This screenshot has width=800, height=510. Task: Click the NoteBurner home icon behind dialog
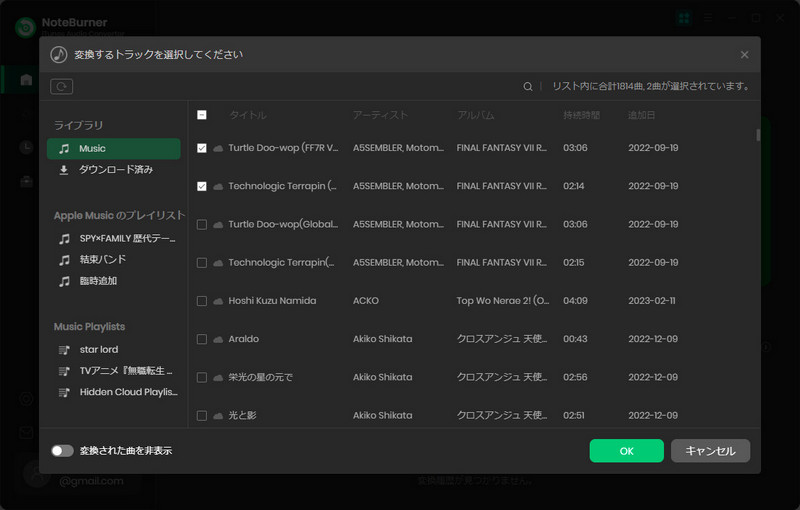click(x=26, y=80)
